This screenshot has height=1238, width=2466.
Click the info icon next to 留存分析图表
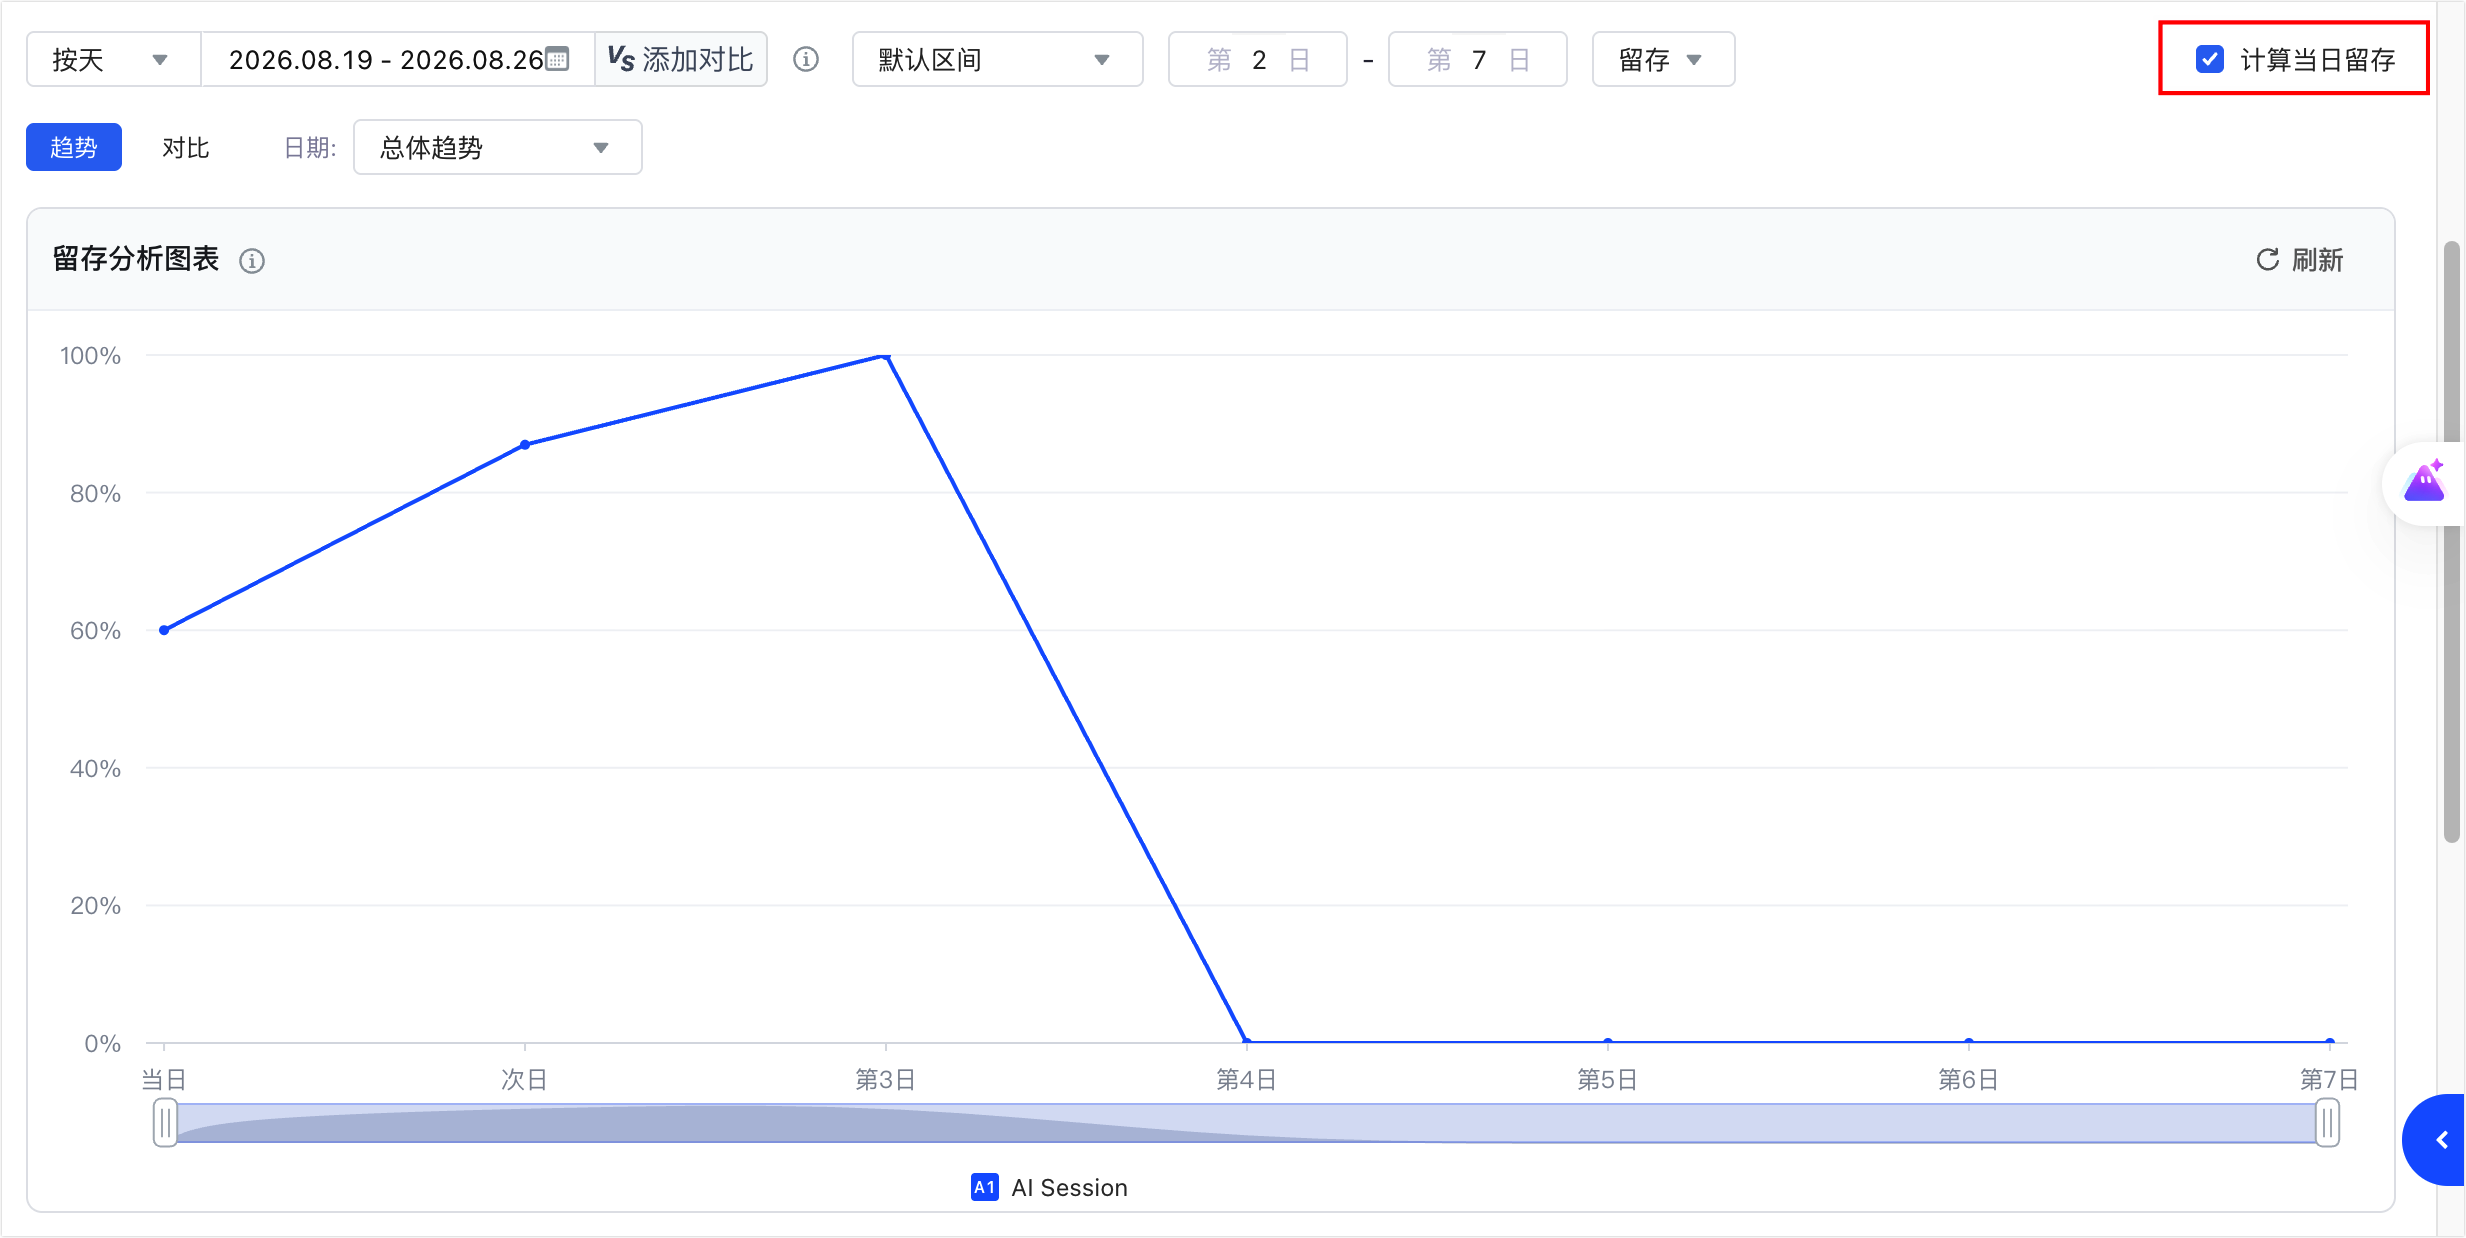pyautogui.click(x=252, y=261)
